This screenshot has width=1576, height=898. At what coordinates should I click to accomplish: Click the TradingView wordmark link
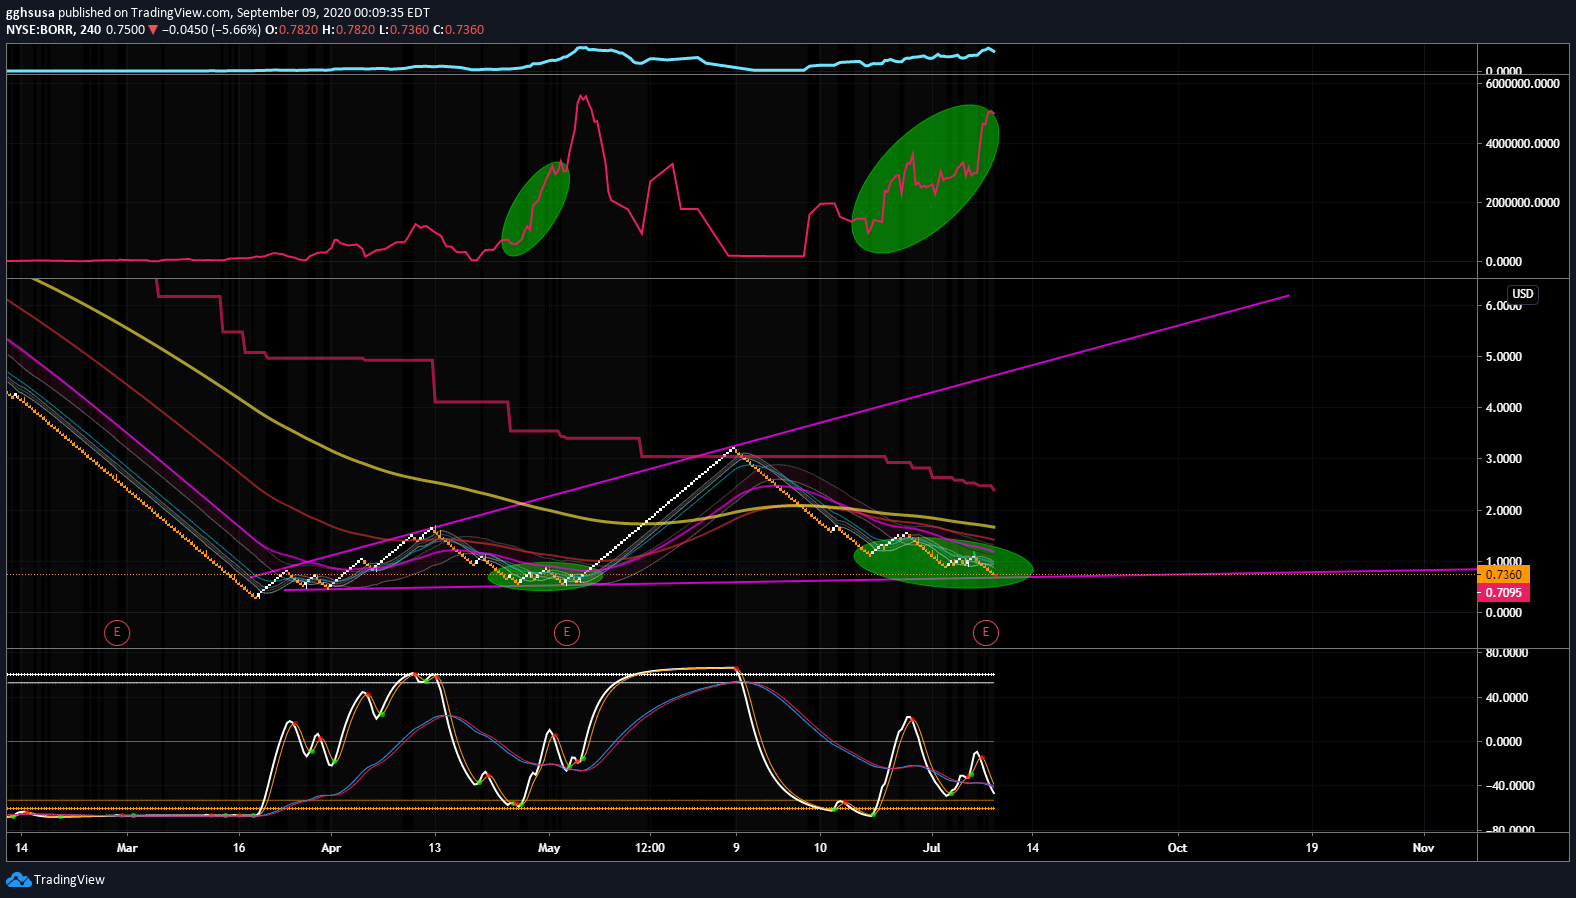[x=69, y=880]
